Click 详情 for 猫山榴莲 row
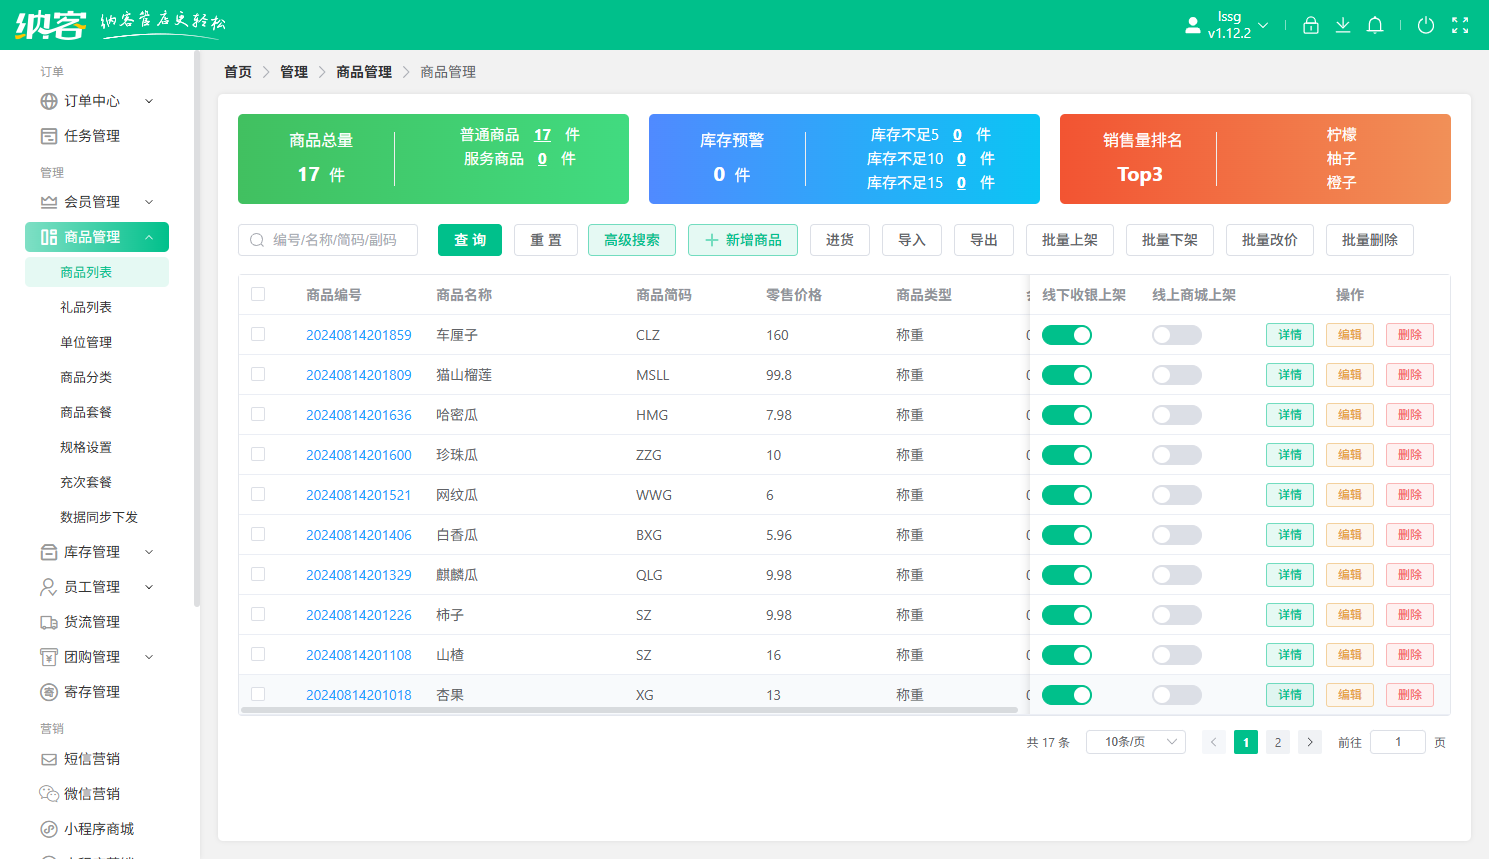This screenshot has width=1489, height=859. pyautogui.click(x=1290, y=375)
